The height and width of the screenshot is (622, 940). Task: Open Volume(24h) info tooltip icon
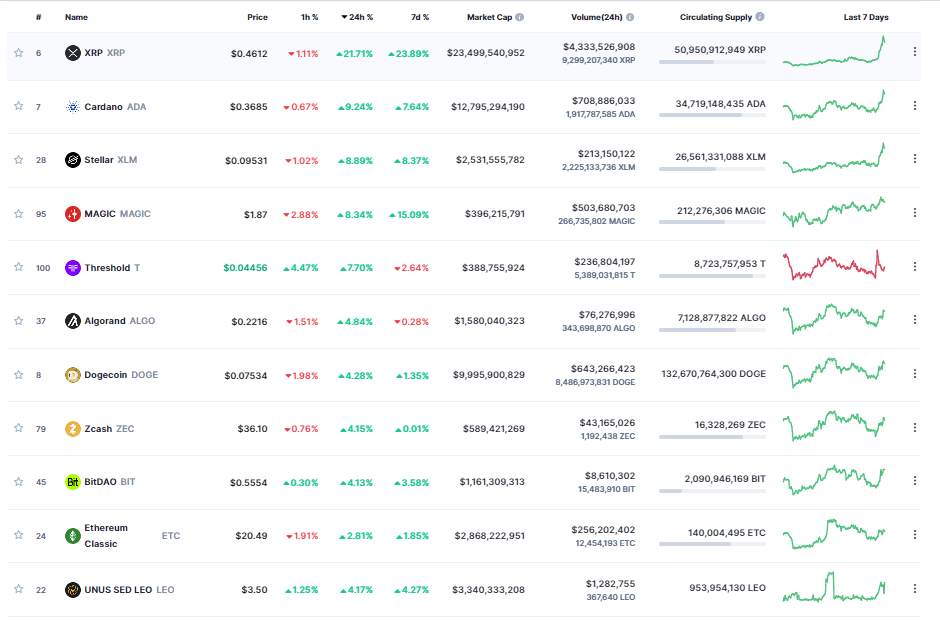[630, 17]
